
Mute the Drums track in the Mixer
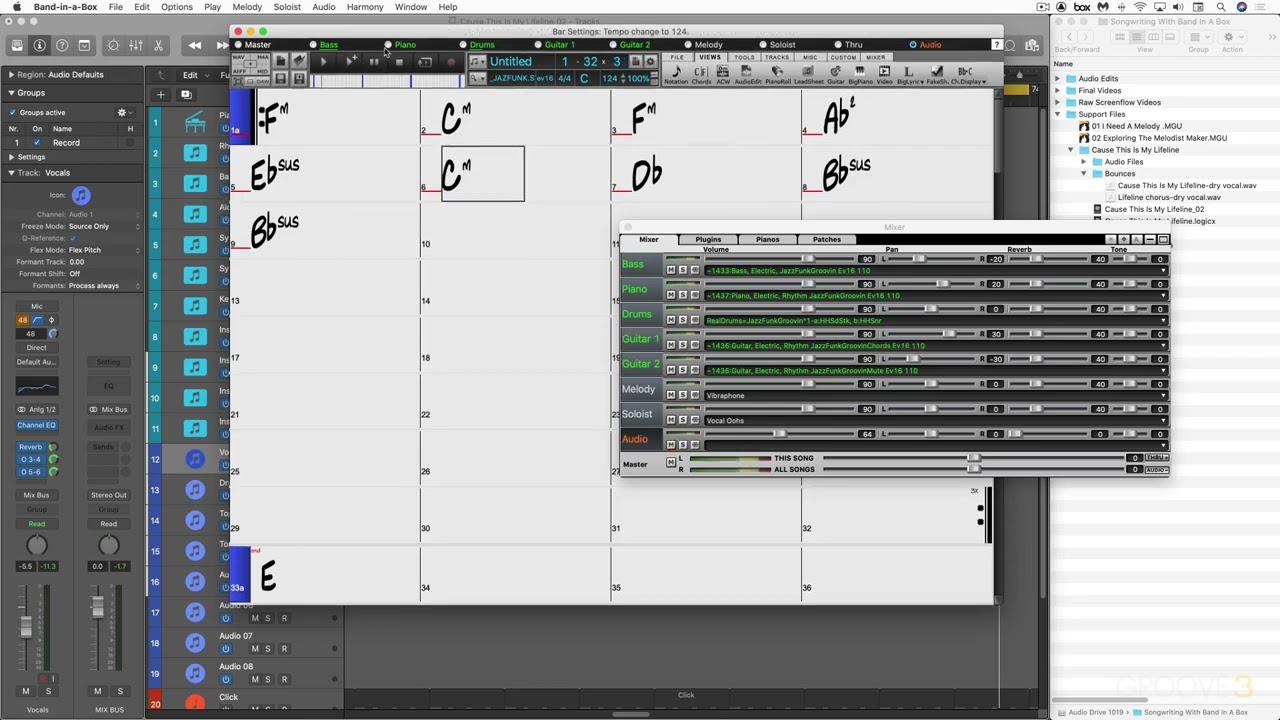point(671,320)
